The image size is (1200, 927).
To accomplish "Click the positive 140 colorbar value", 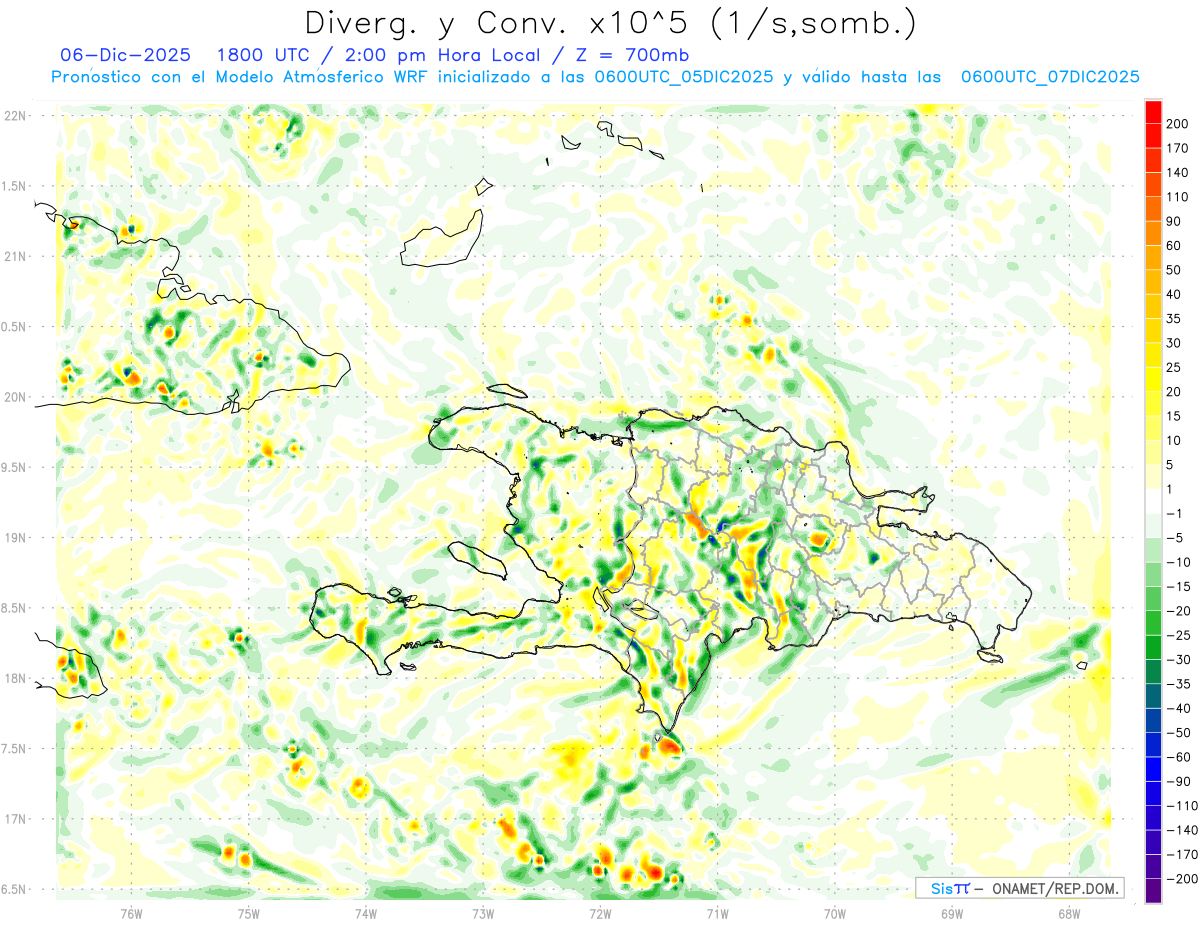I will point(1179,173).
